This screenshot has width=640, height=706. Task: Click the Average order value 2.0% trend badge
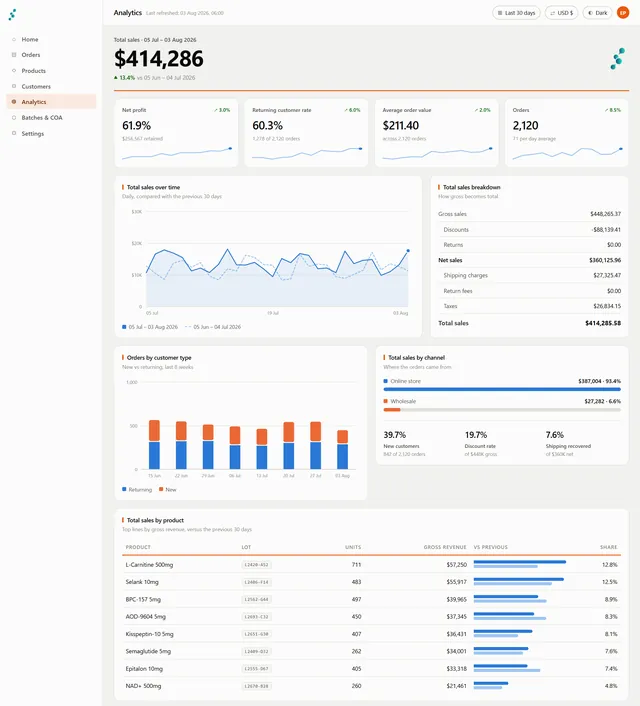[x=482, y=110]
